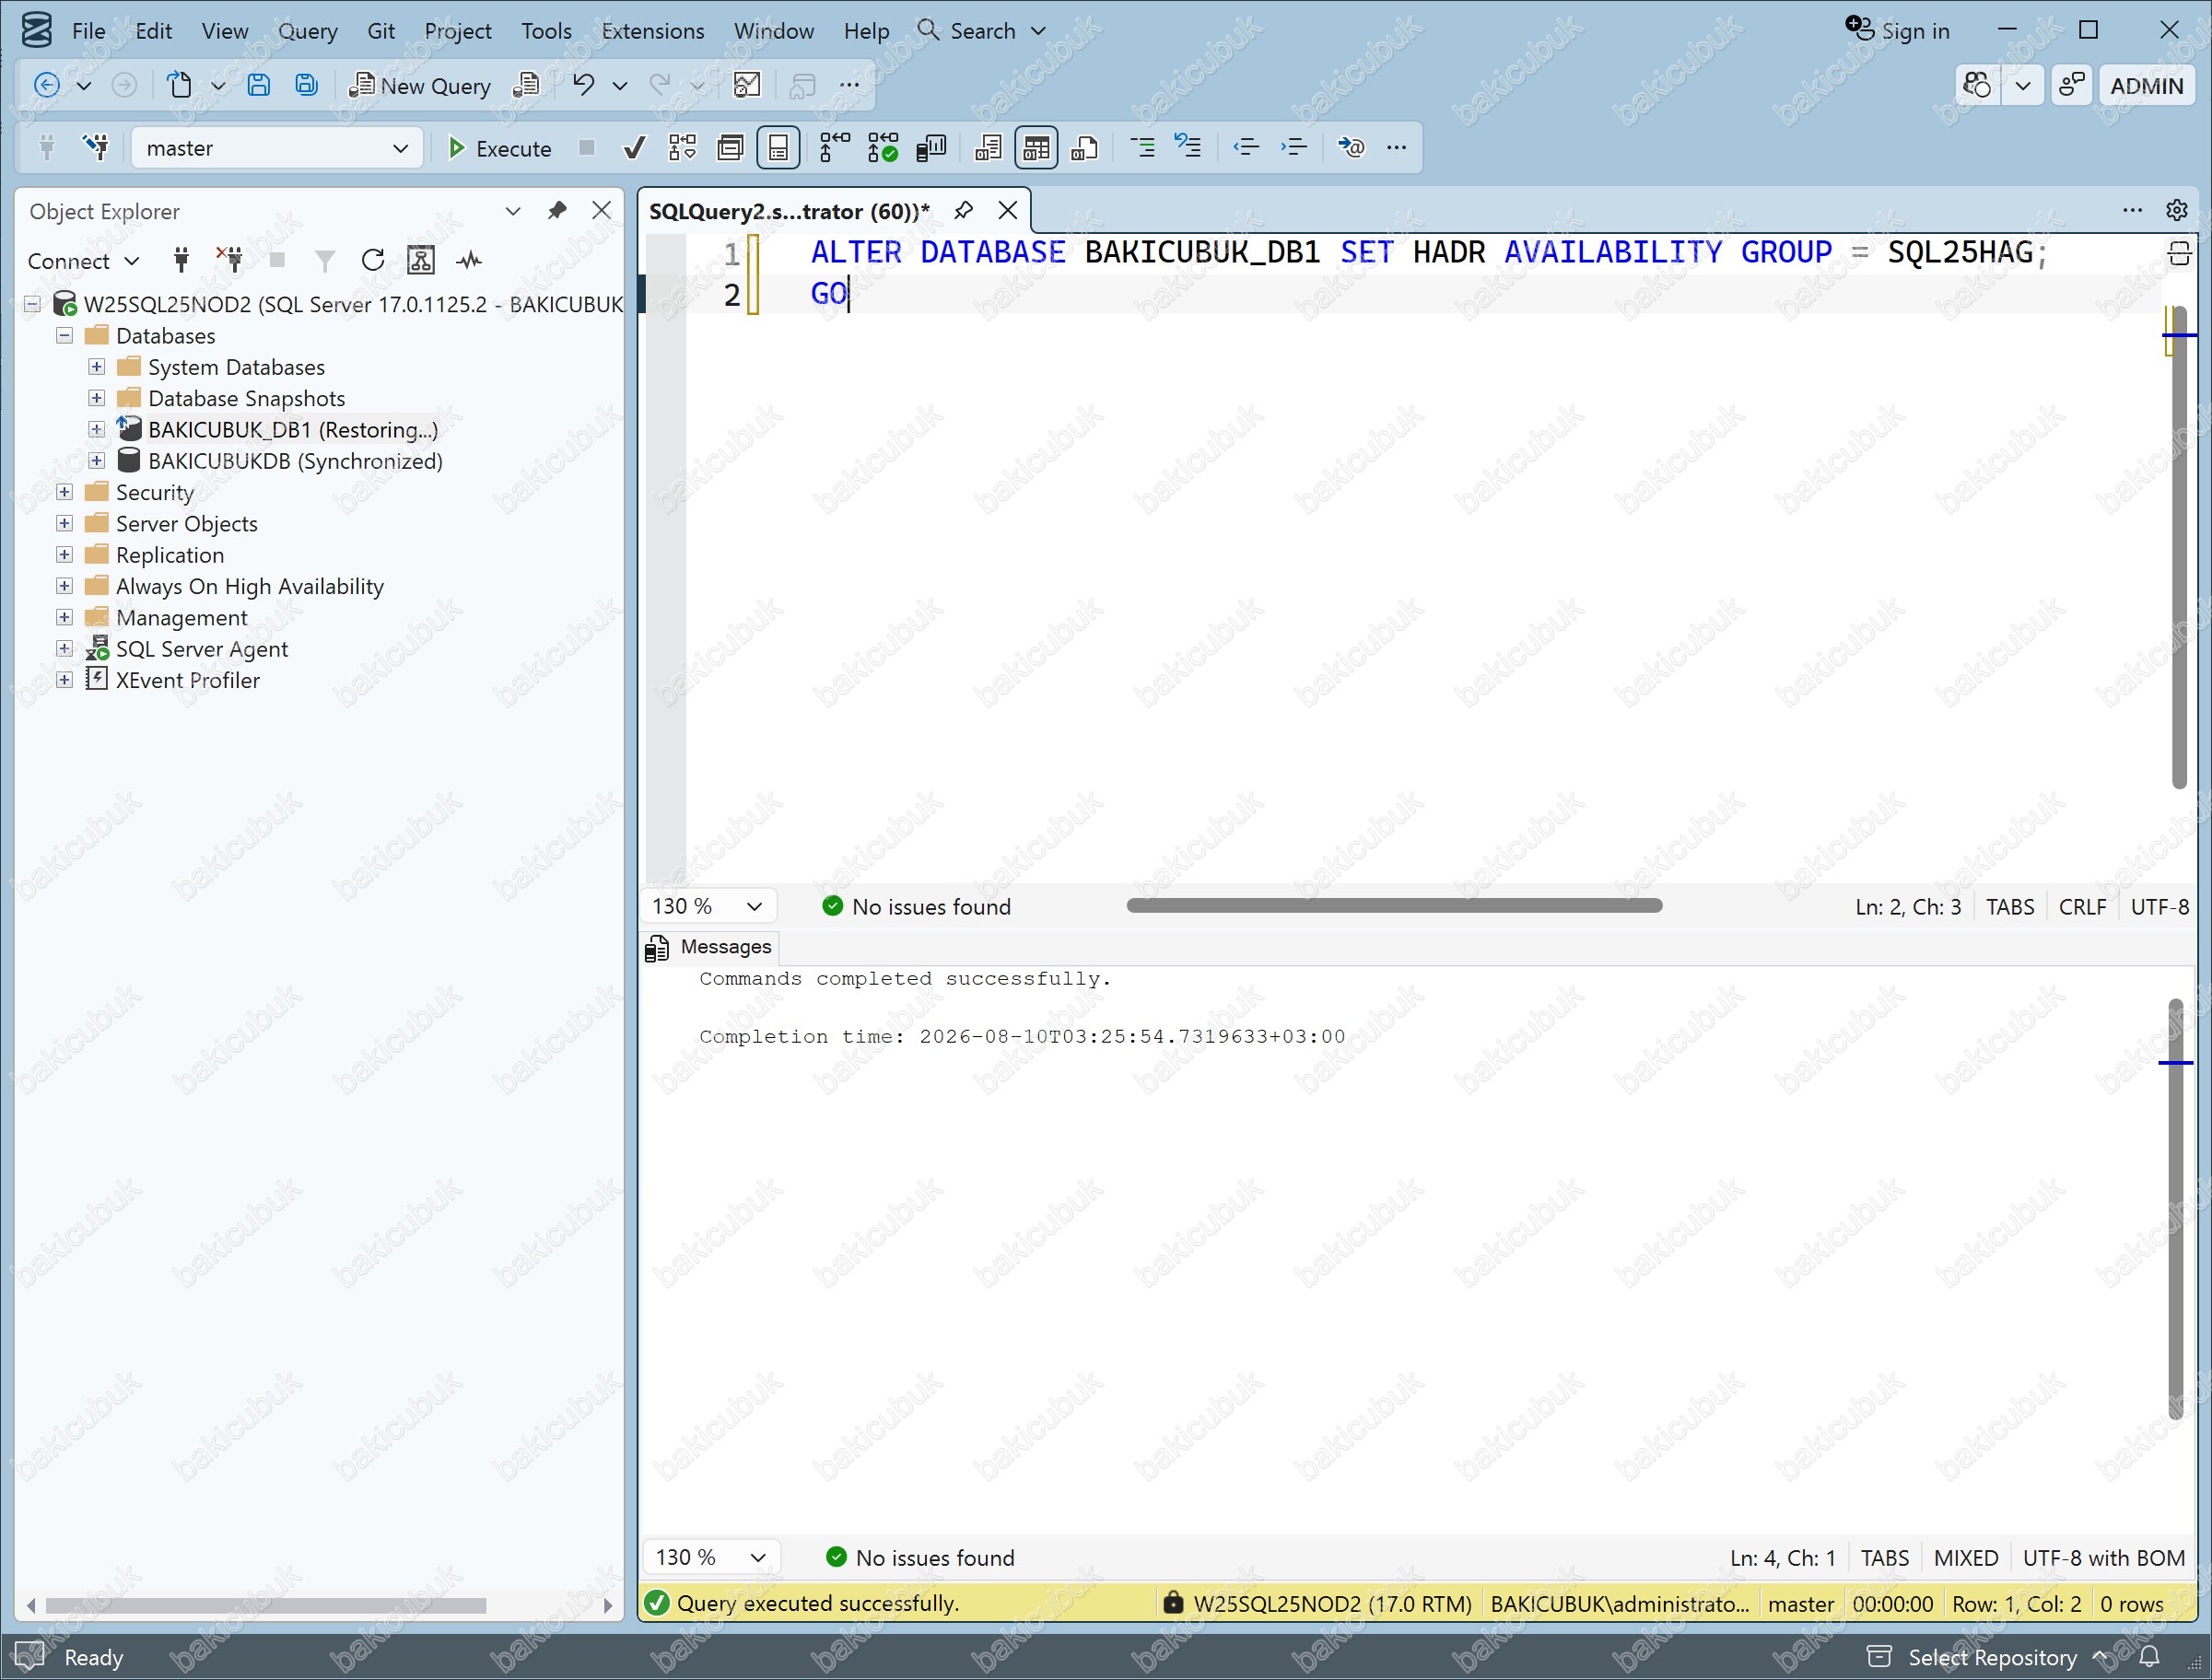Click the Parse checkmark icon

[x=634, y=148]
